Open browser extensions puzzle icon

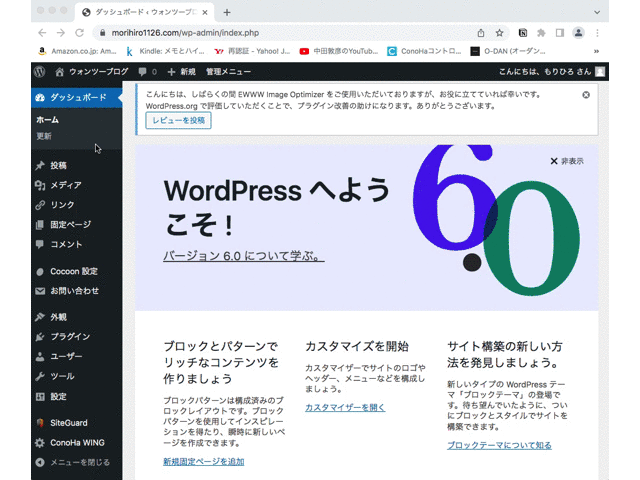[541, 33]
